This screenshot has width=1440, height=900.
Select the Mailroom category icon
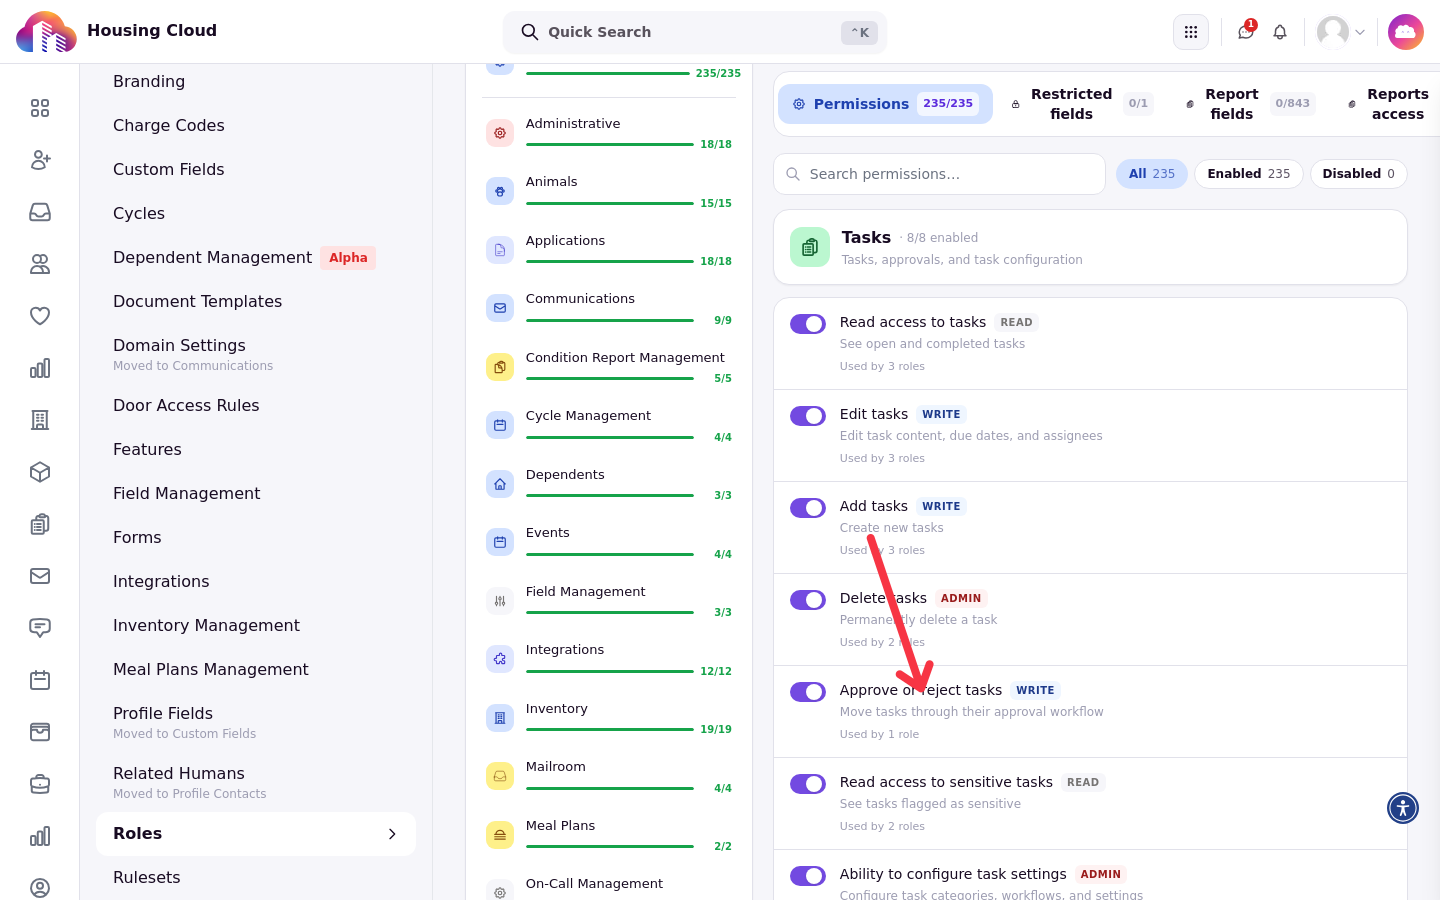click(x=500, y=776)
